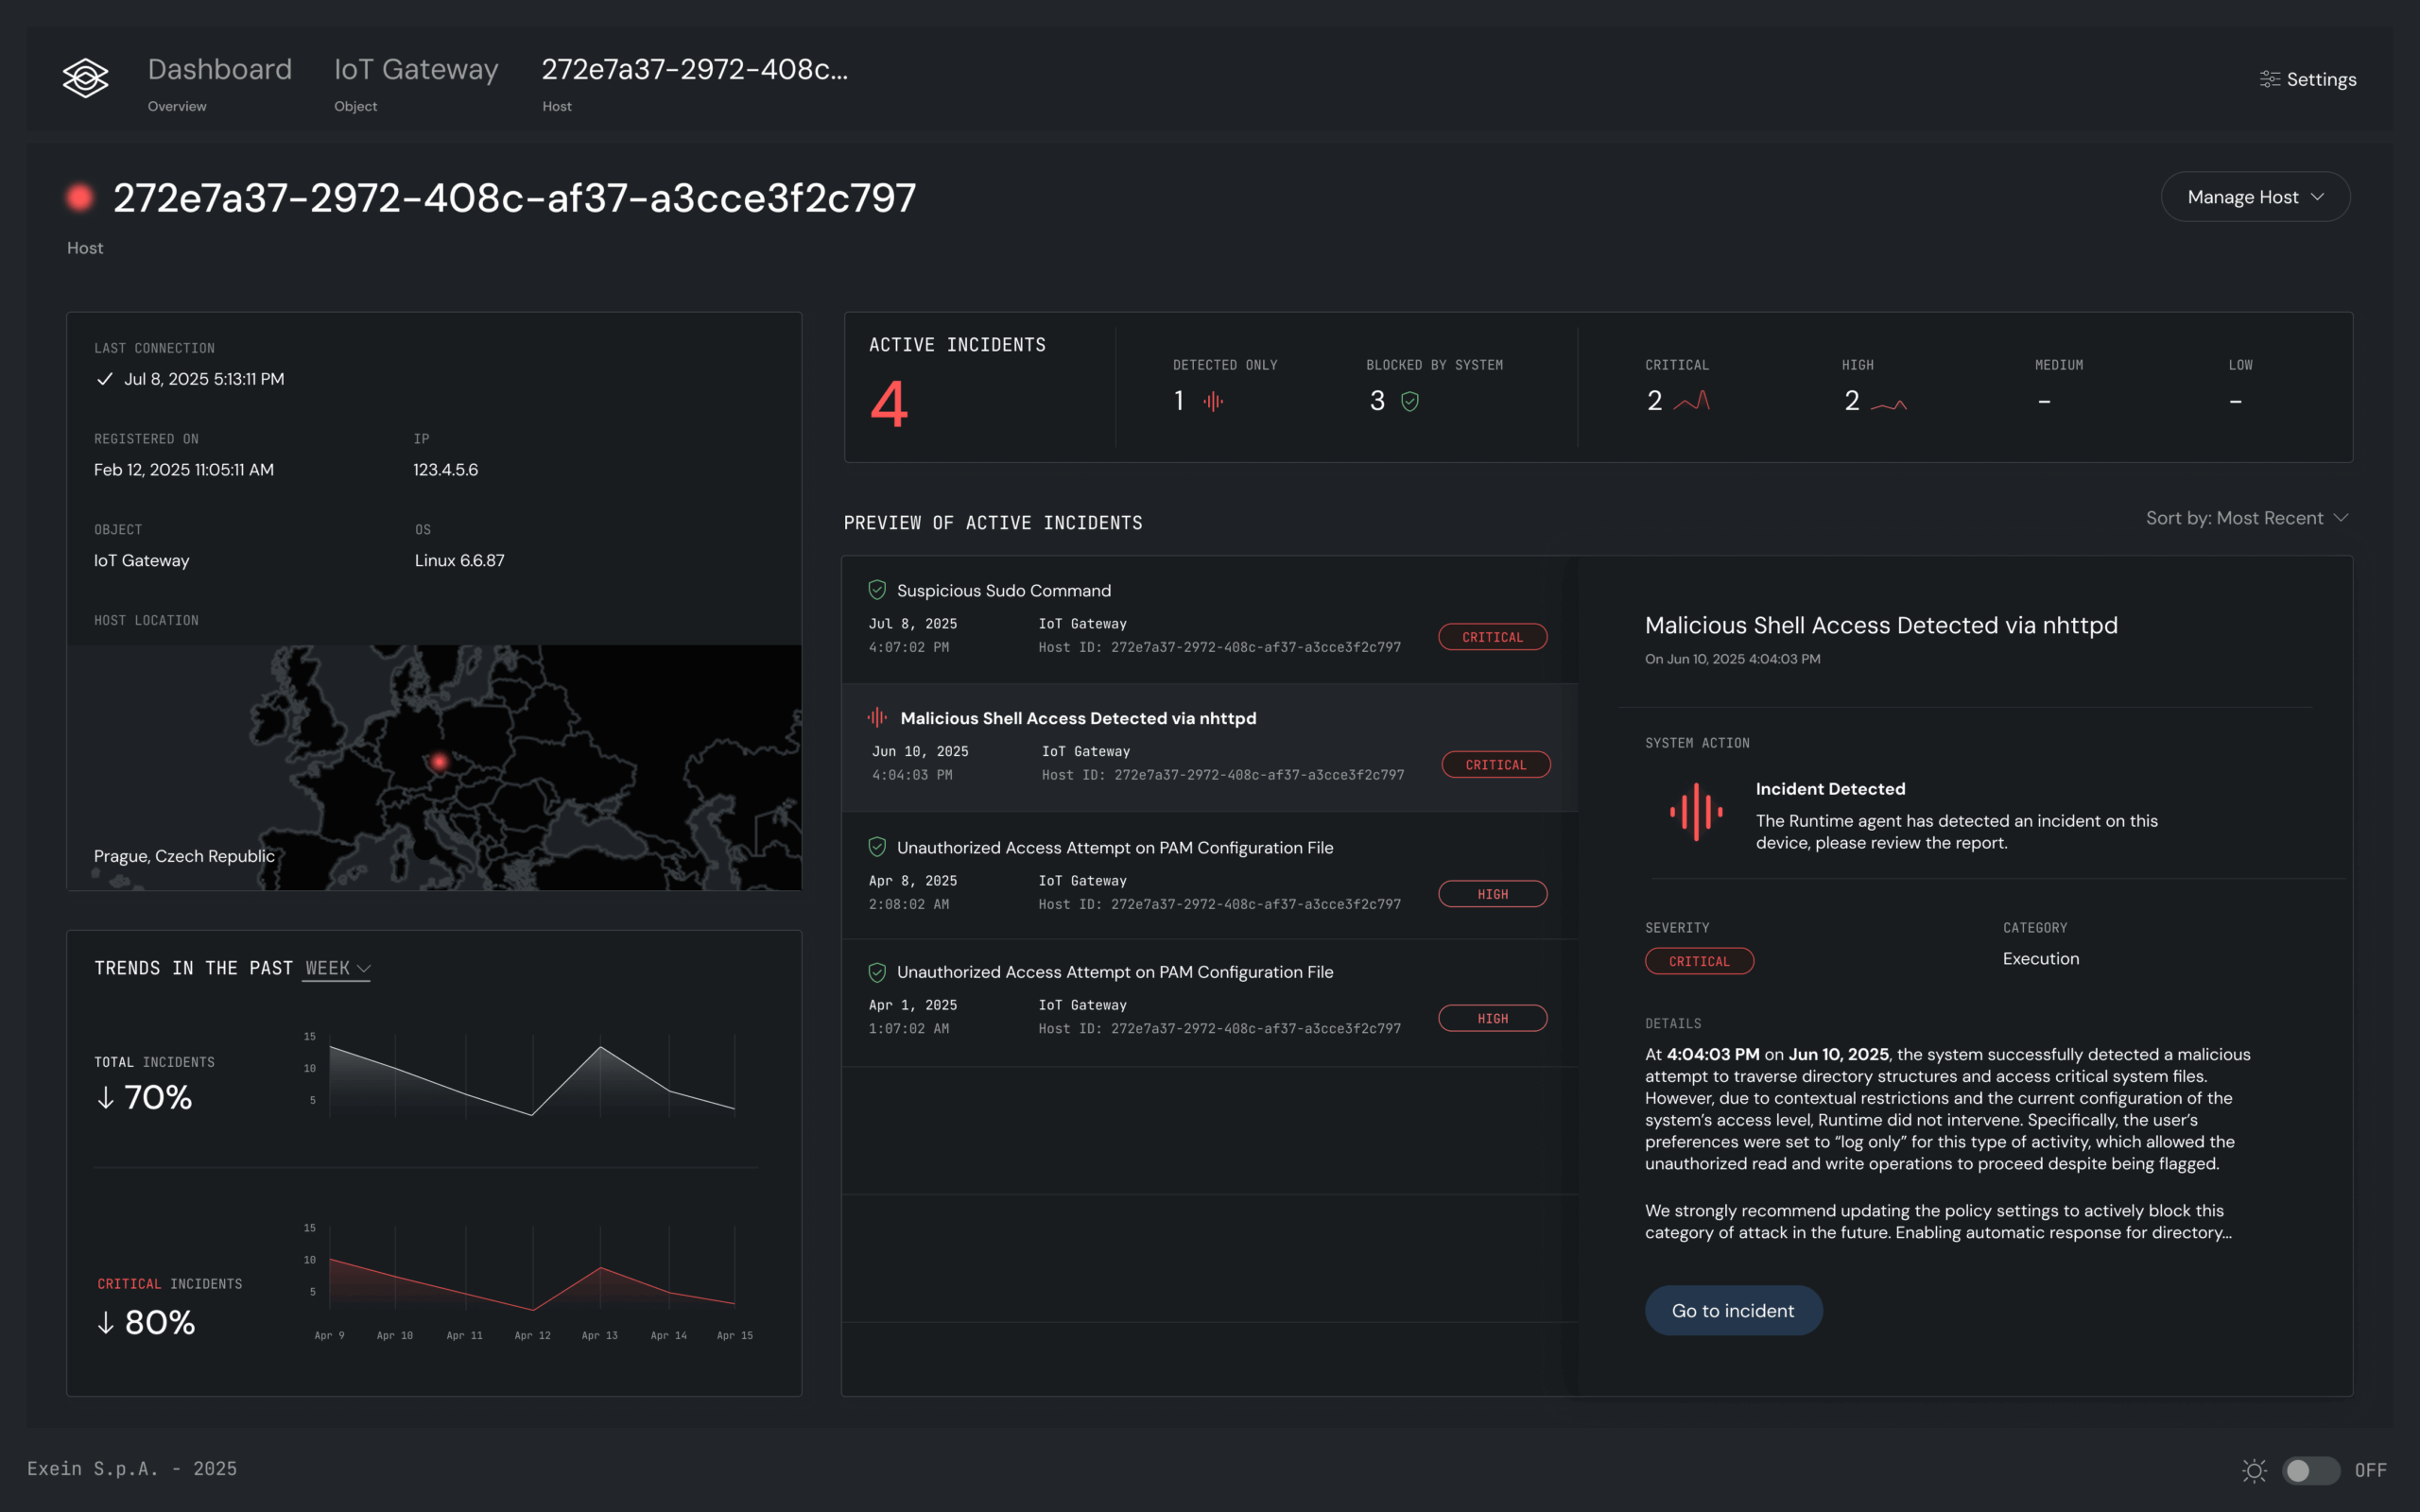Change the trends period via the WEEK dropdown
Screen dimensions: 2420x1512
point(336,968)
